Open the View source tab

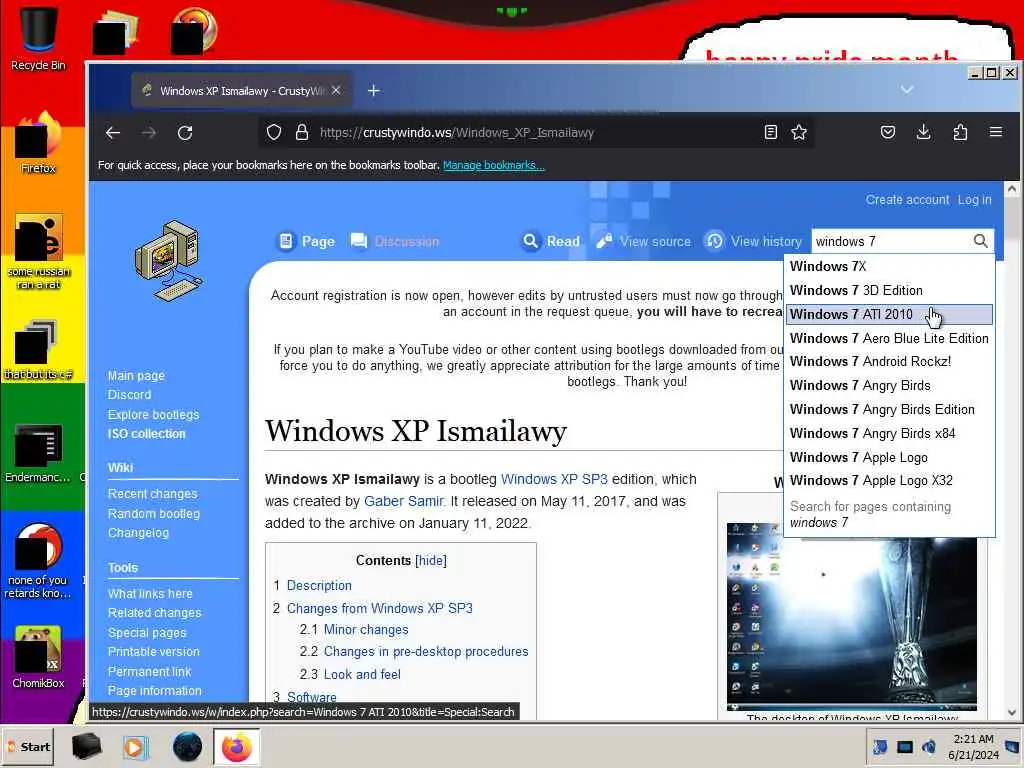coord(643,241)
